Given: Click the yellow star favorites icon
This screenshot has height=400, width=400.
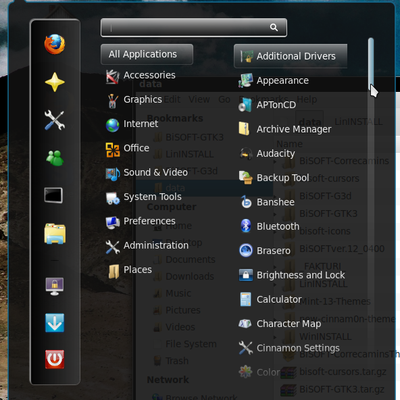Looking at the screenshot, I should pos(55,82).
